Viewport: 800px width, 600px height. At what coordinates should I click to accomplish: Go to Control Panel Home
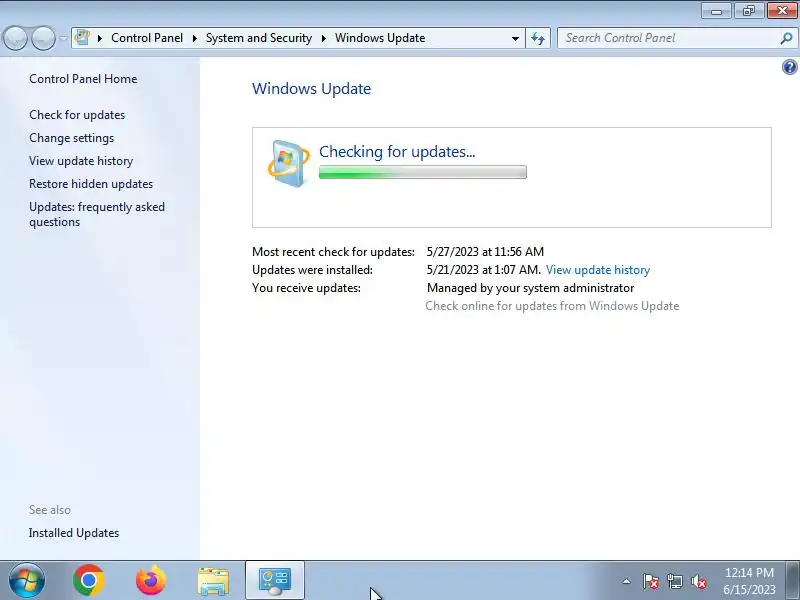point(83,79)
